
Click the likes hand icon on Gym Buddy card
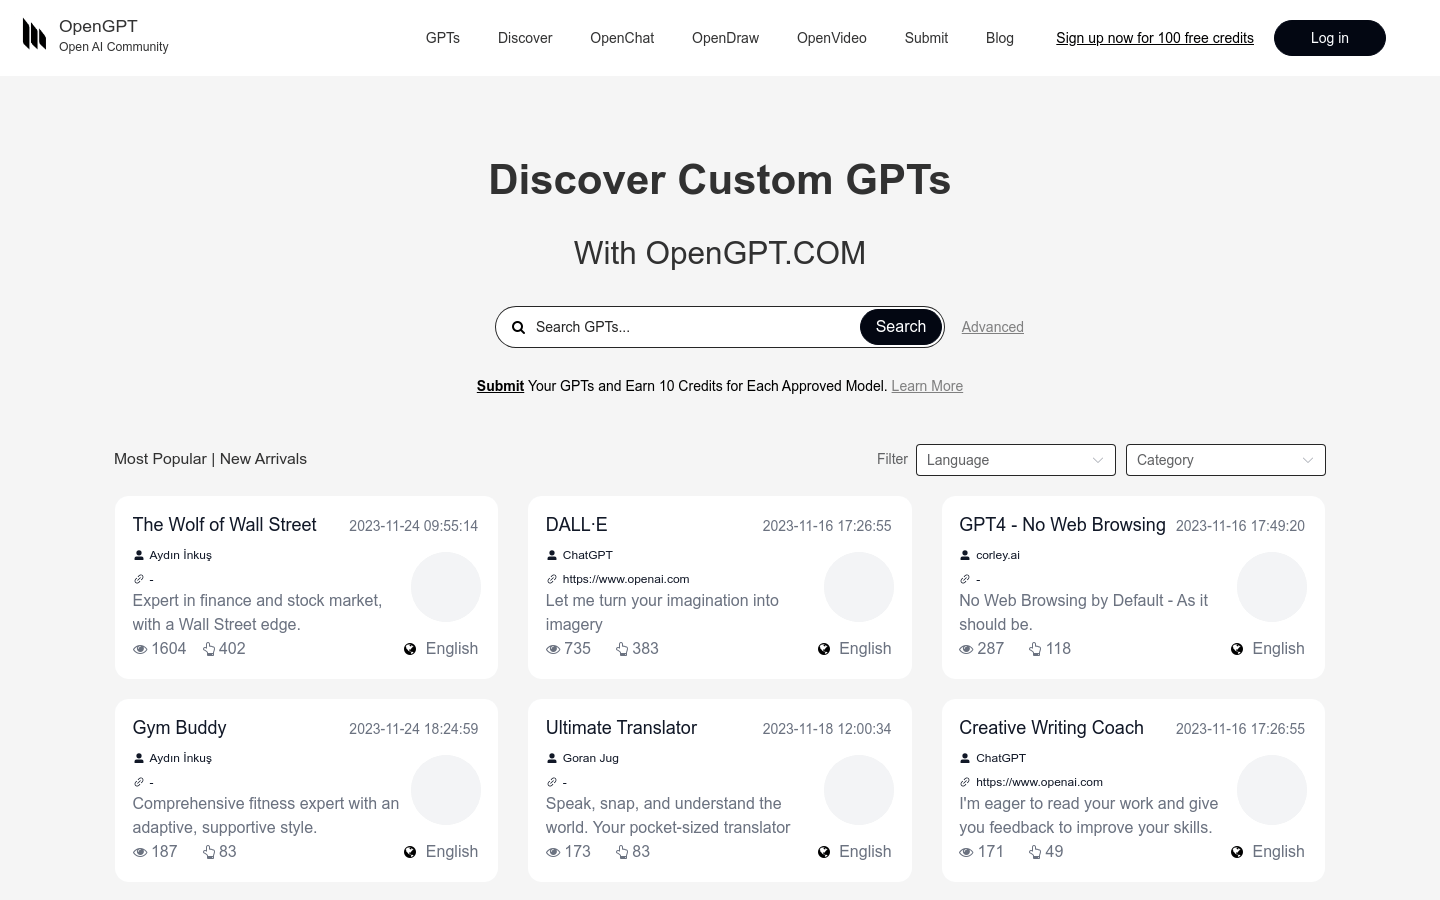(209, 852)
